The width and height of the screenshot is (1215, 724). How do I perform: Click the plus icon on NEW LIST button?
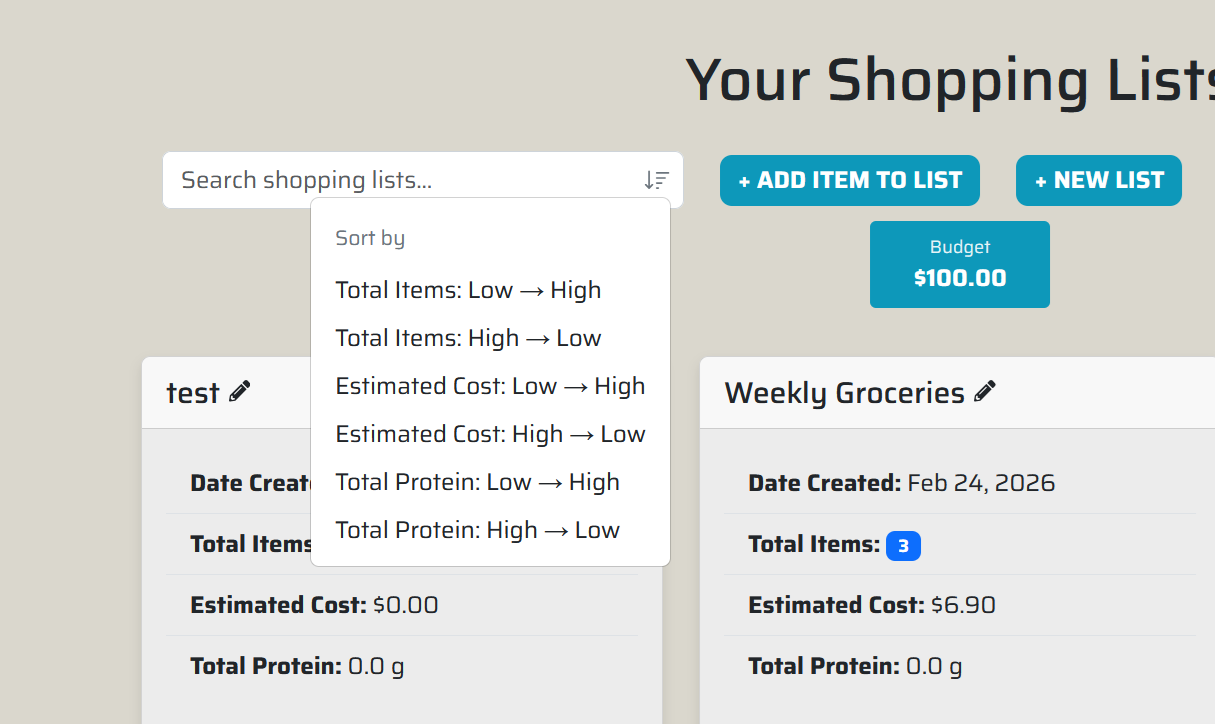1043,180
